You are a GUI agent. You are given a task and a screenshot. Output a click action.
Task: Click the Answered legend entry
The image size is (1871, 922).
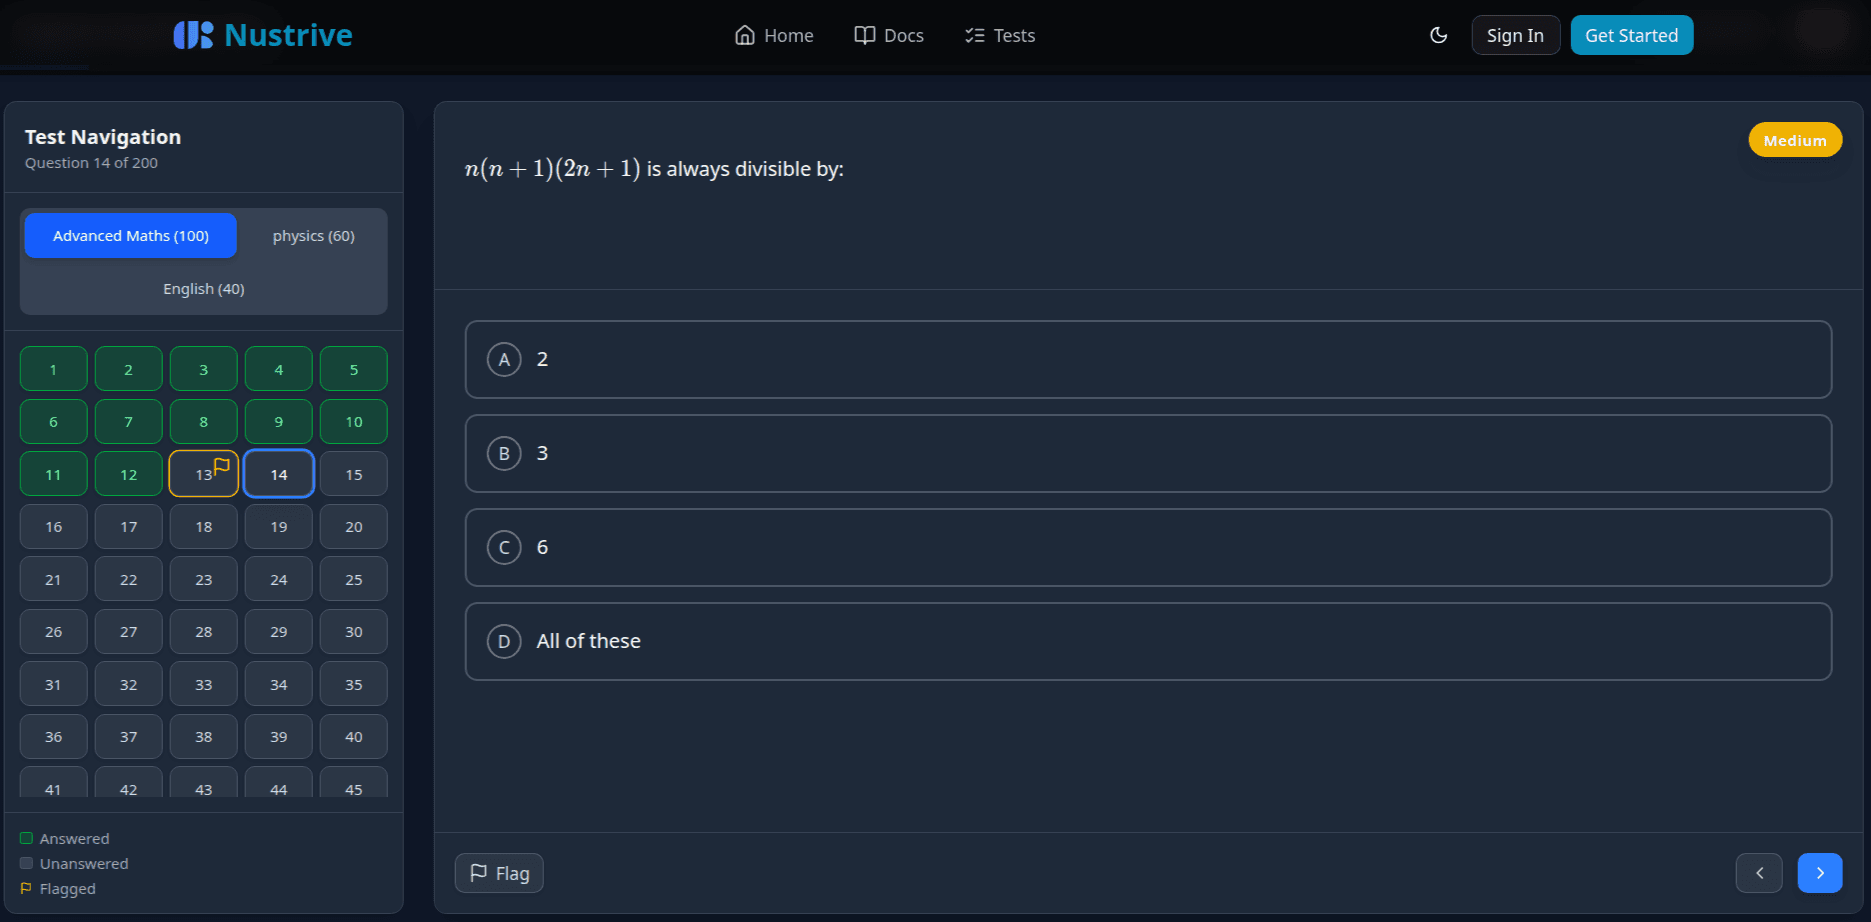(x=65, y=838)
